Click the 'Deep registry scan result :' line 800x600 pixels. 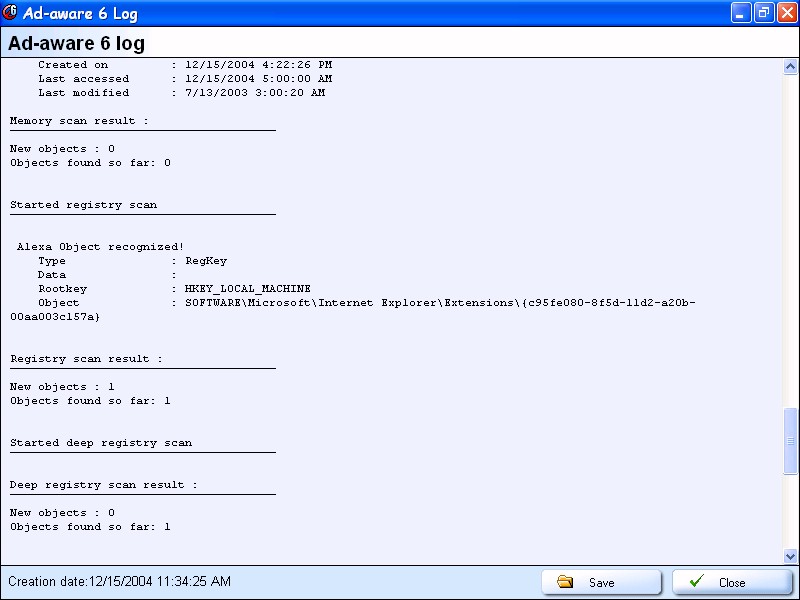104,485
